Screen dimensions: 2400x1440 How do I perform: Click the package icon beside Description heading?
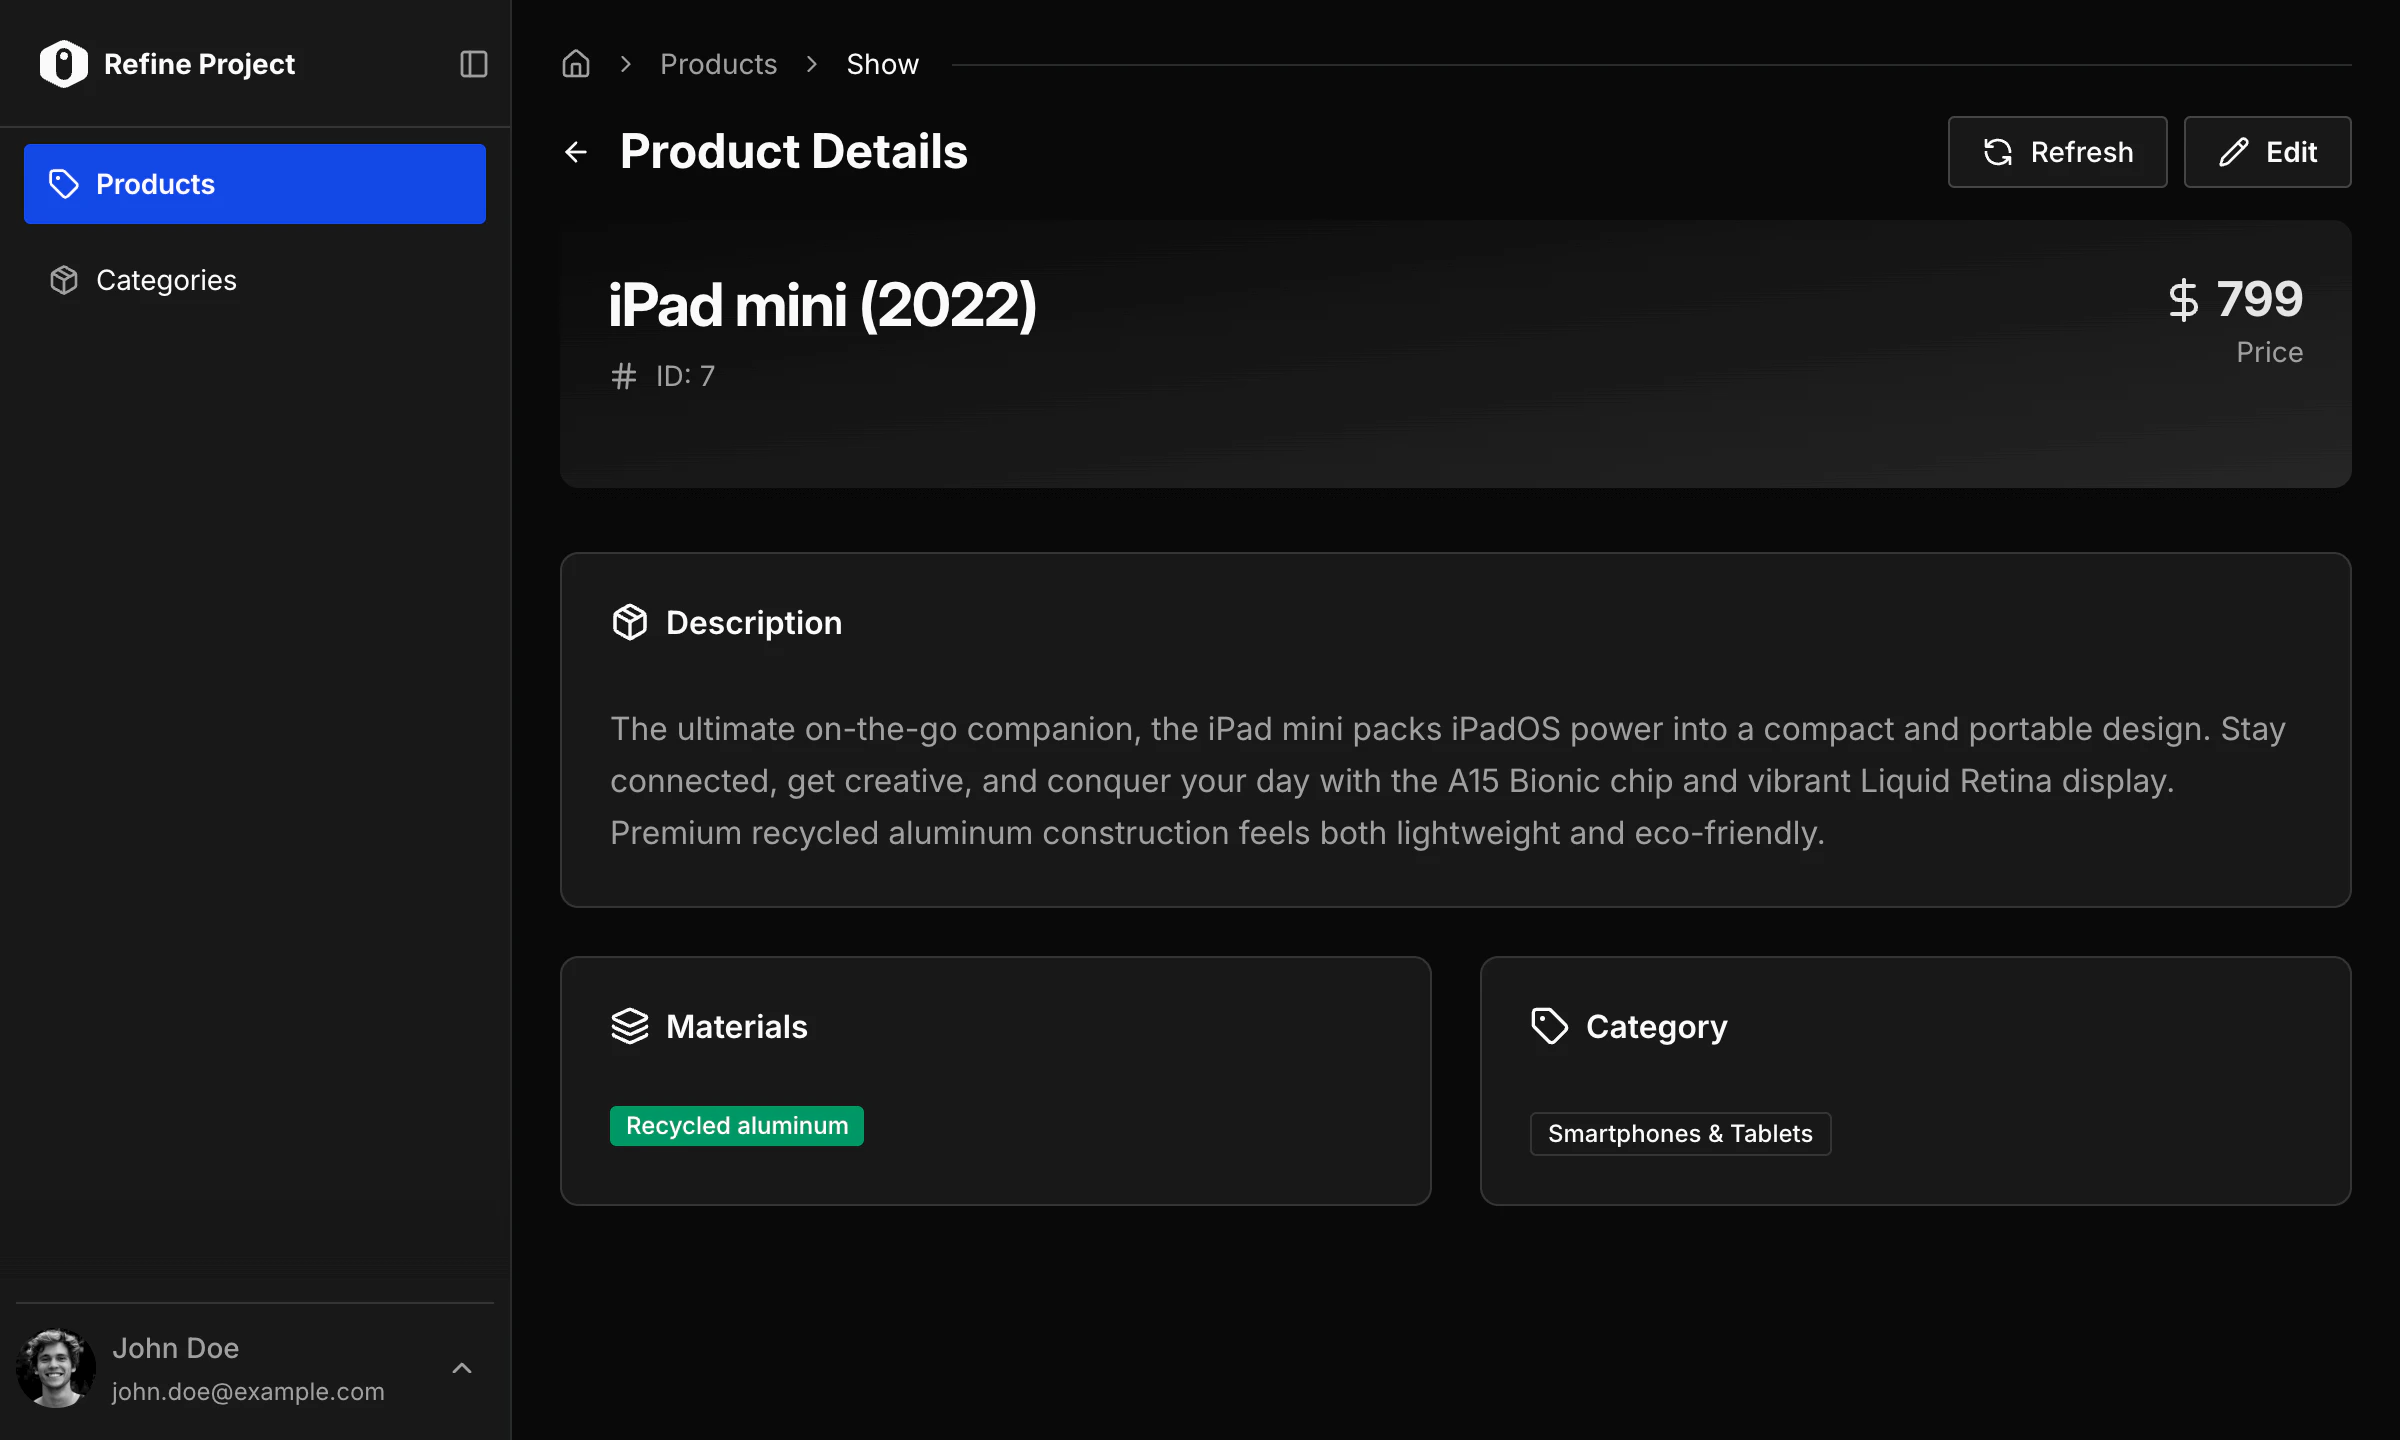click(630, 621)
